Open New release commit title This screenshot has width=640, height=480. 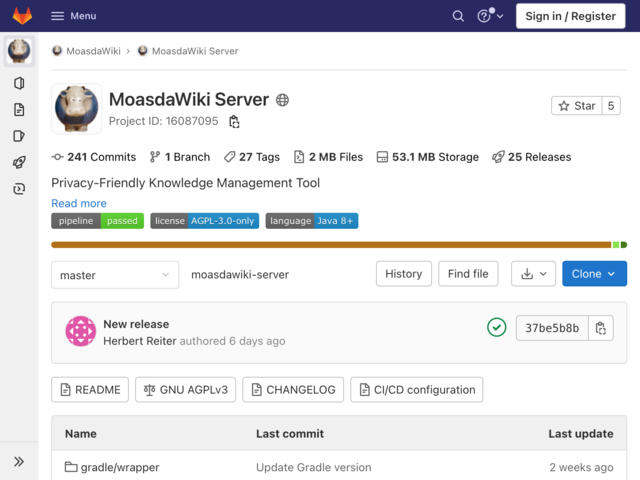(136, 324)
